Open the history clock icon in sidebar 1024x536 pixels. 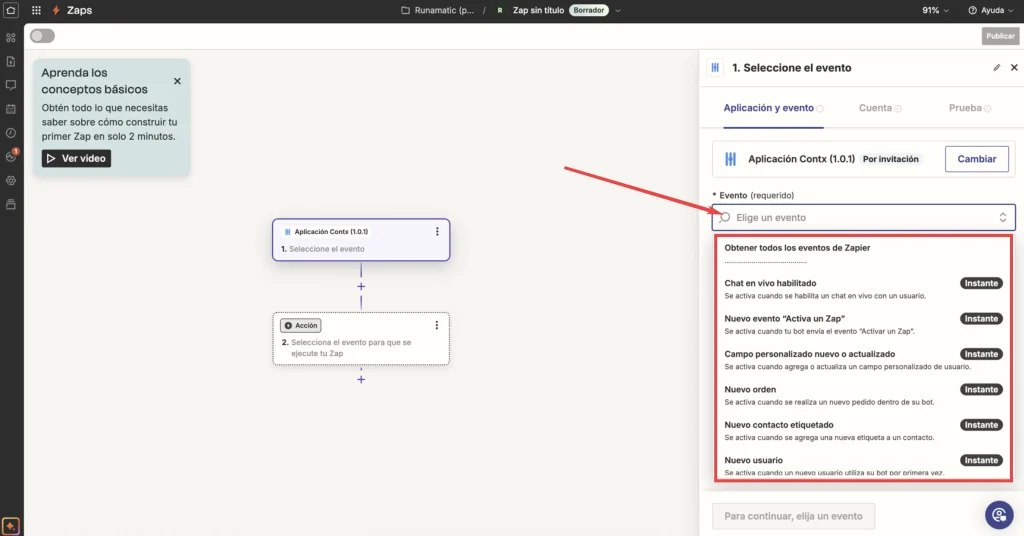[x=11, y=133]
